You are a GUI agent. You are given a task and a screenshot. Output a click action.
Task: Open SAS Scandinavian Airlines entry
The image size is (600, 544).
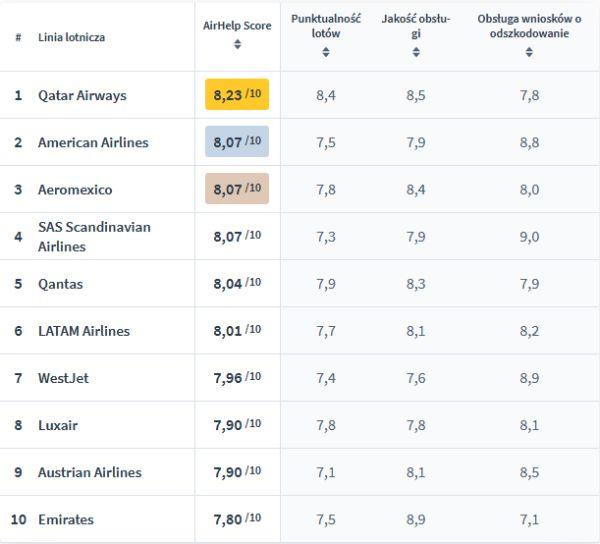pos(94,237)
